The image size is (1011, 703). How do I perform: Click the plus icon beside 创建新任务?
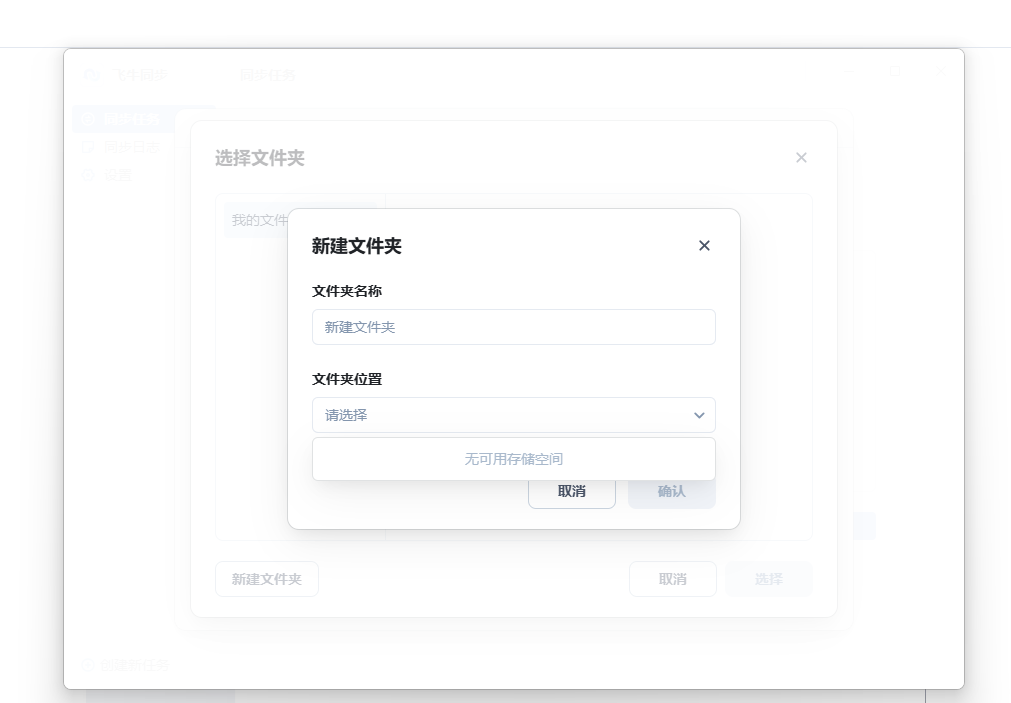tap(88, 665)
